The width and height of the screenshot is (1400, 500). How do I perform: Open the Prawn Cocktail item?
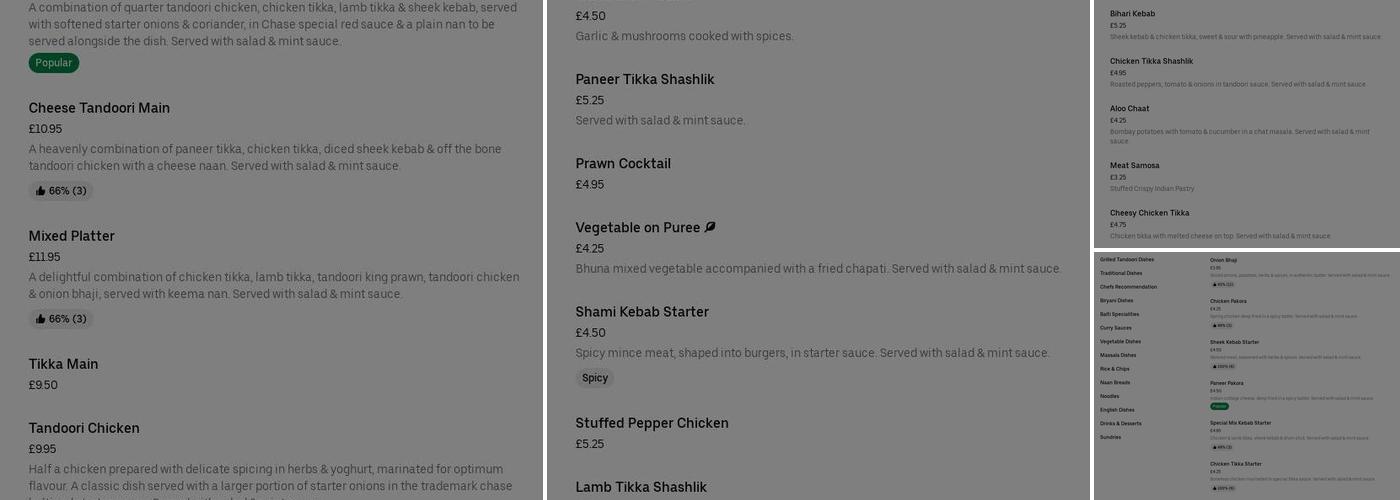click(x=623, y=164)
